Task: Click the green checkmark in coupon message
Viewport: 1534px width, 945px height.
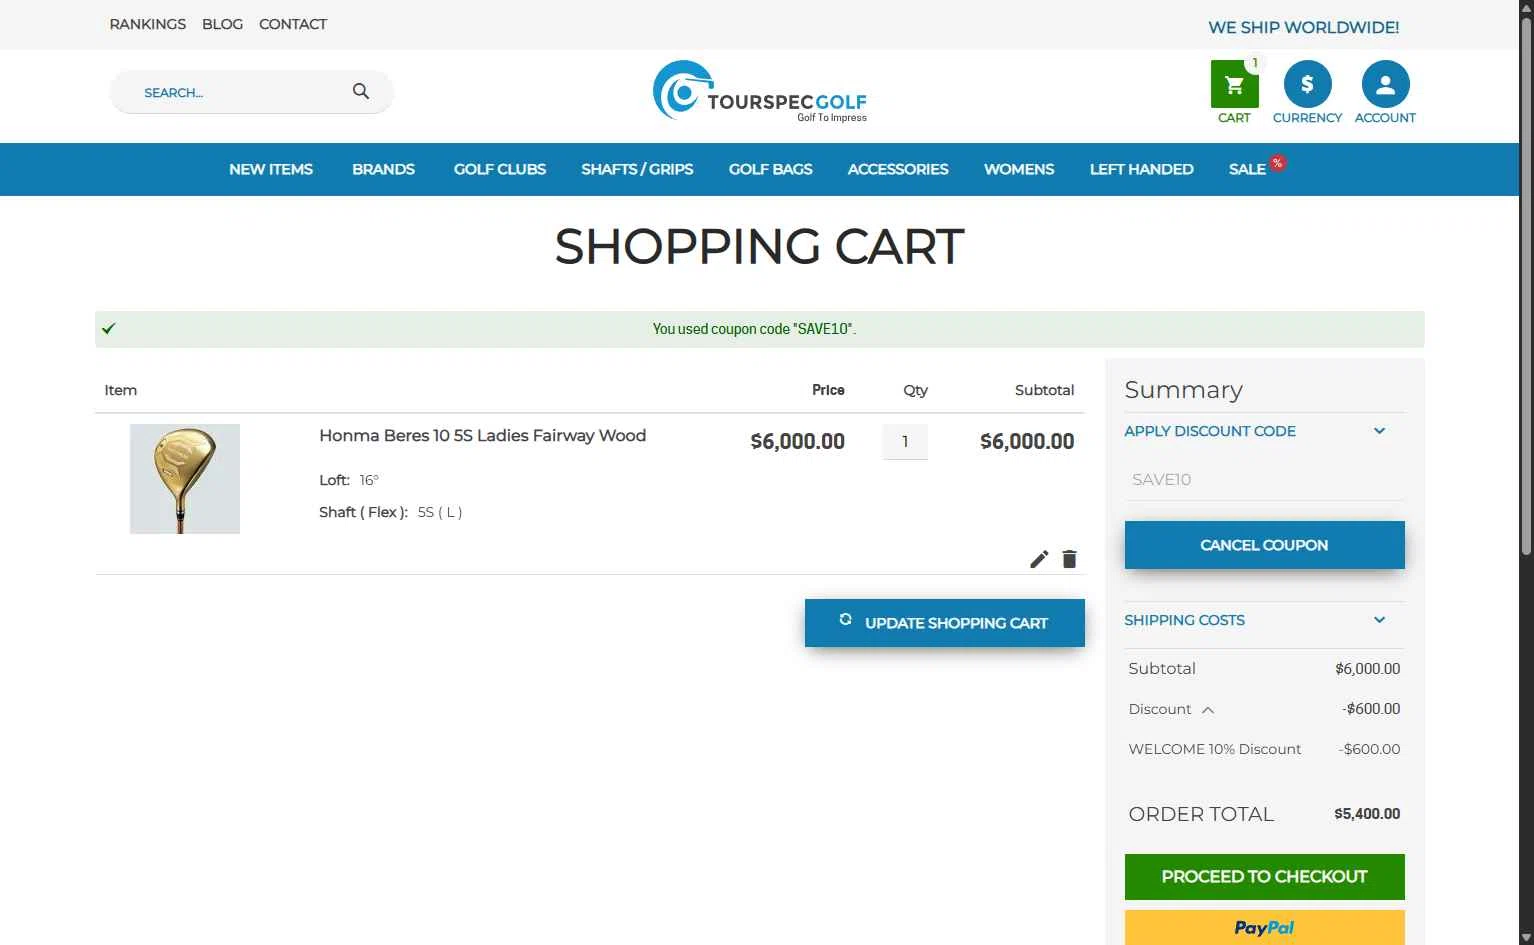Action: point(109,328)
